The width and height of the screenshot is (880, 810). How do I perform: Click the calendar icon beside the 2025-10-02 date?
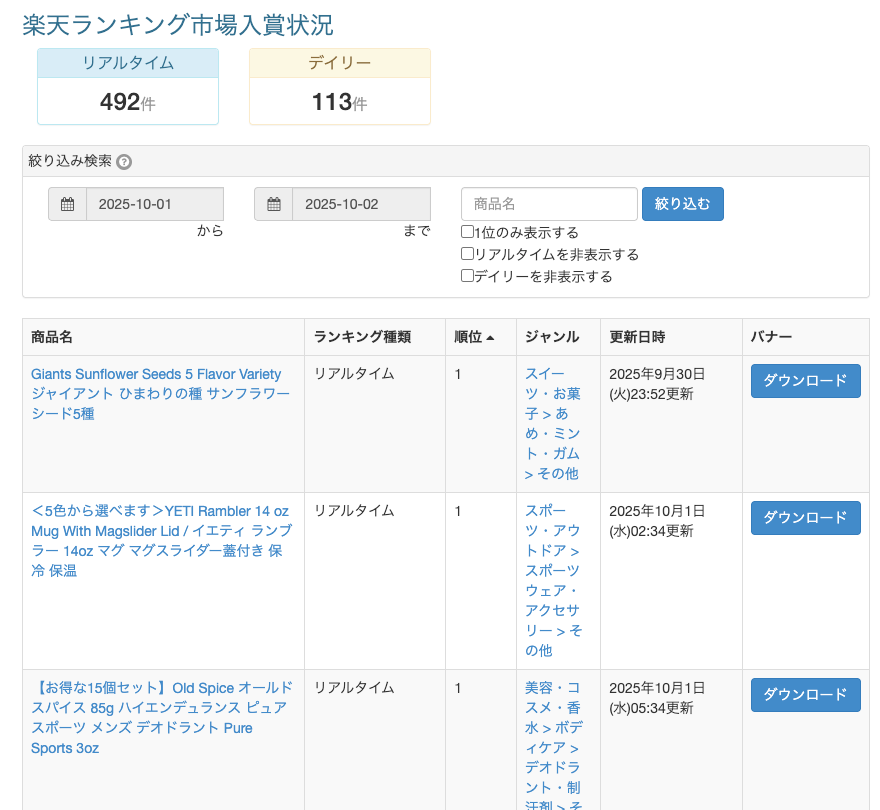click(x=274, y=204)
